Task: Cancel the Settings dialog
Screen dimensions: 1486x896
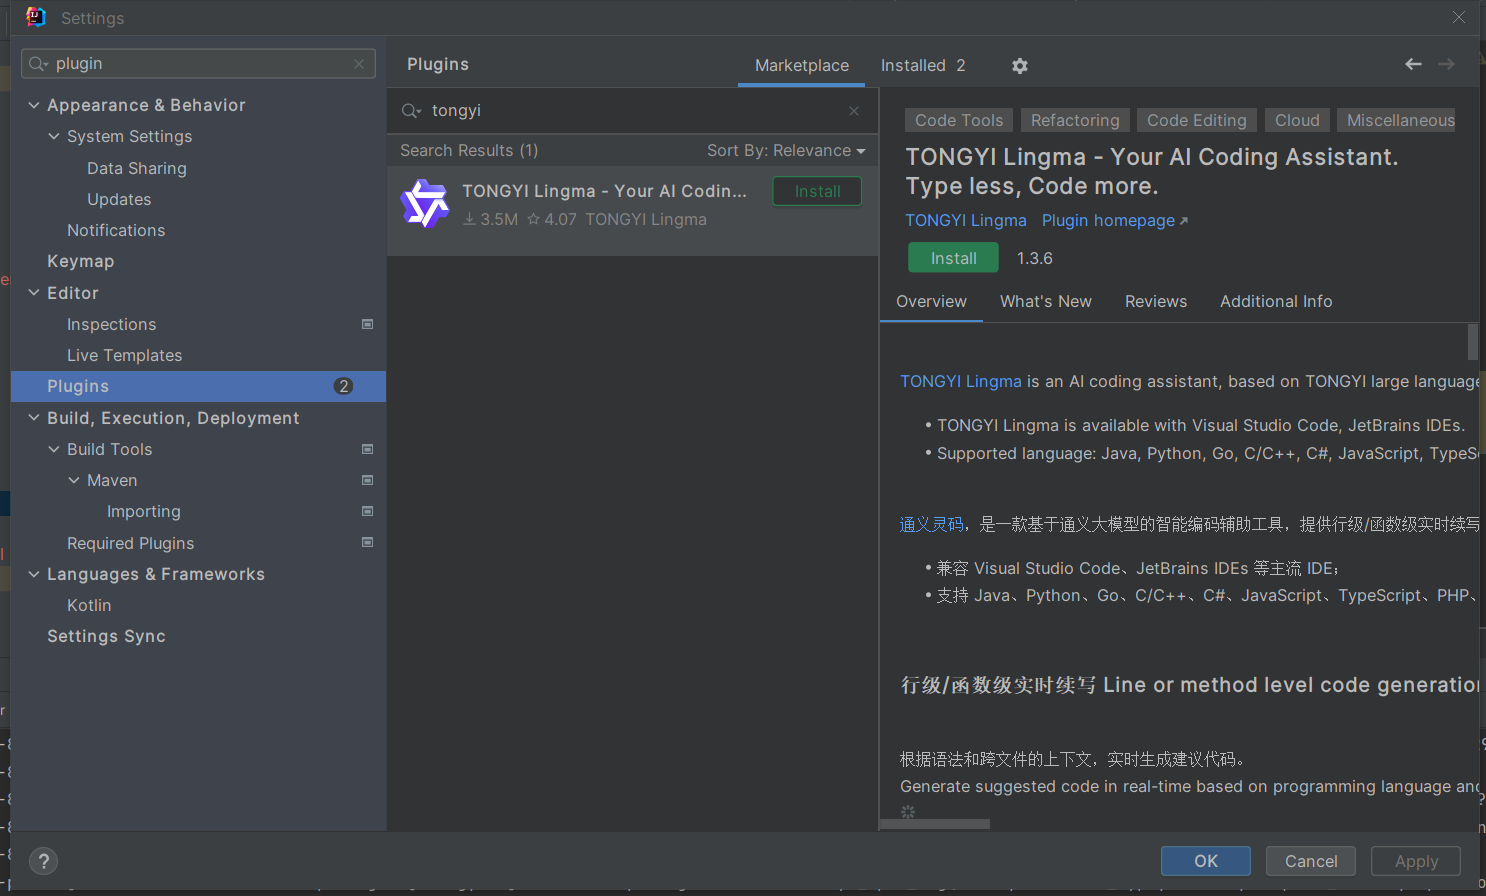Action: click(1311, 861)
